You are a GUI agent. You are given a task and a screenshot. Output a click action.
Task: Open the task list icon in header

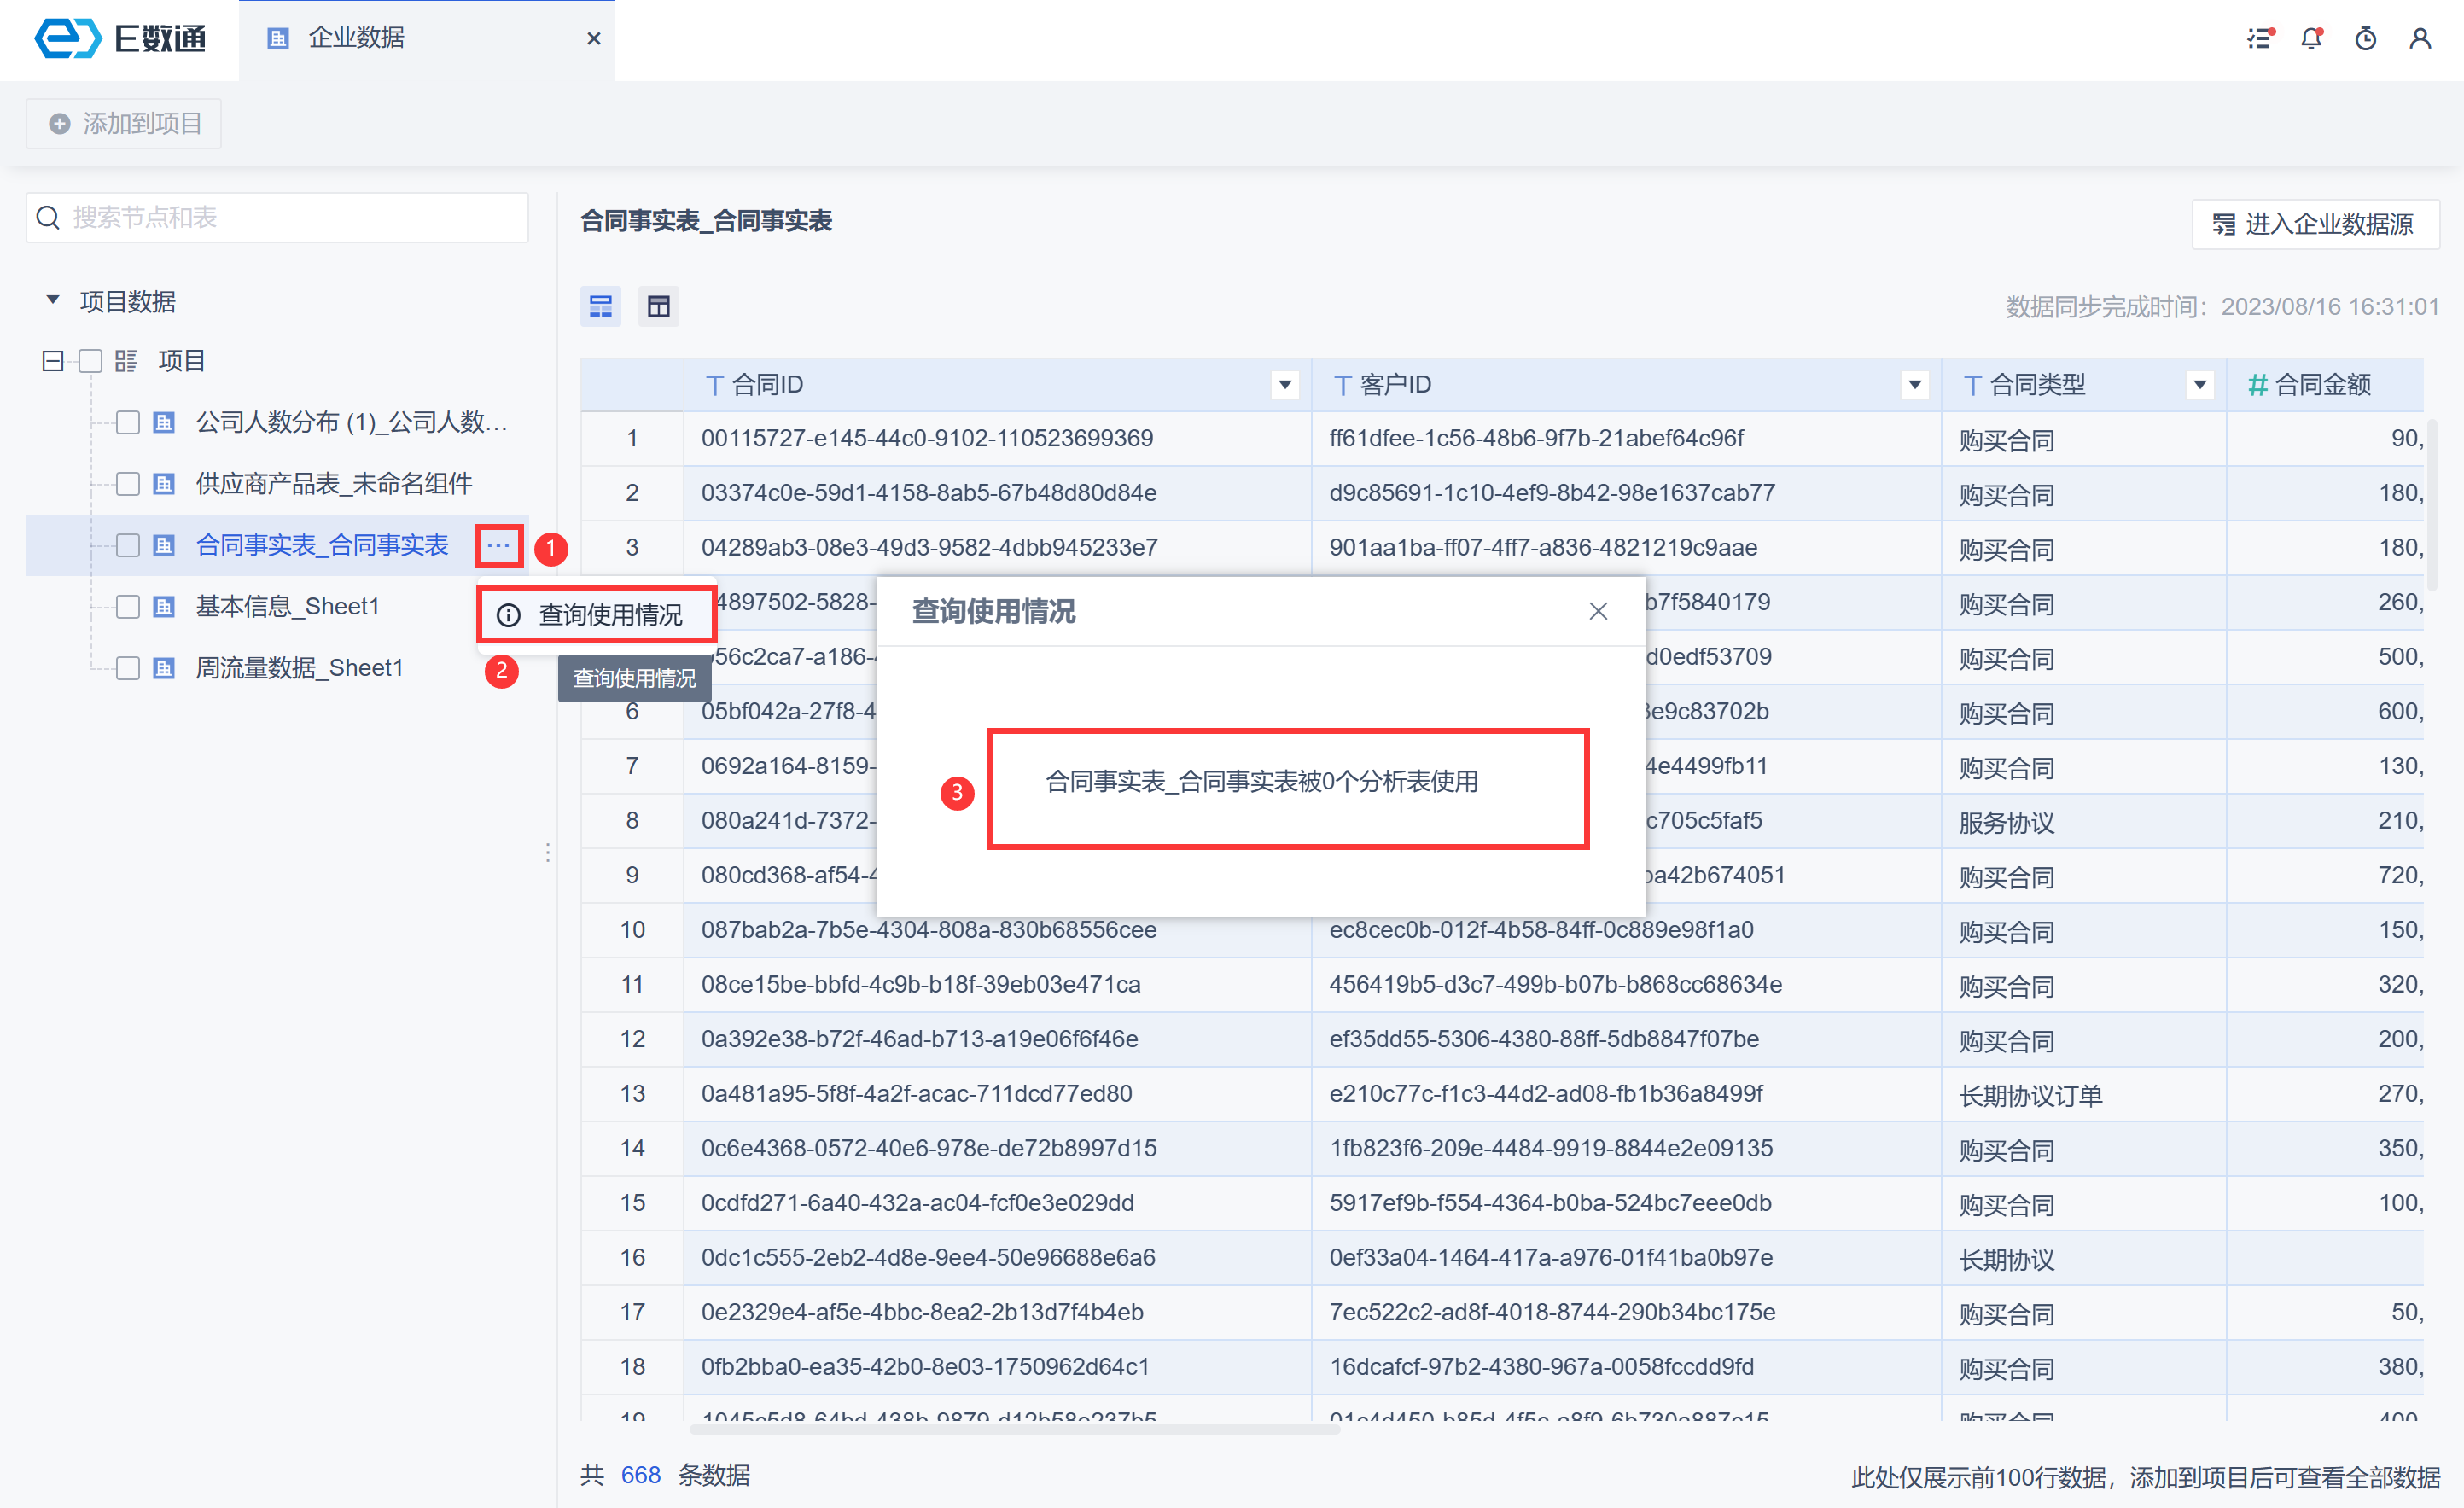coord(2259,38)
